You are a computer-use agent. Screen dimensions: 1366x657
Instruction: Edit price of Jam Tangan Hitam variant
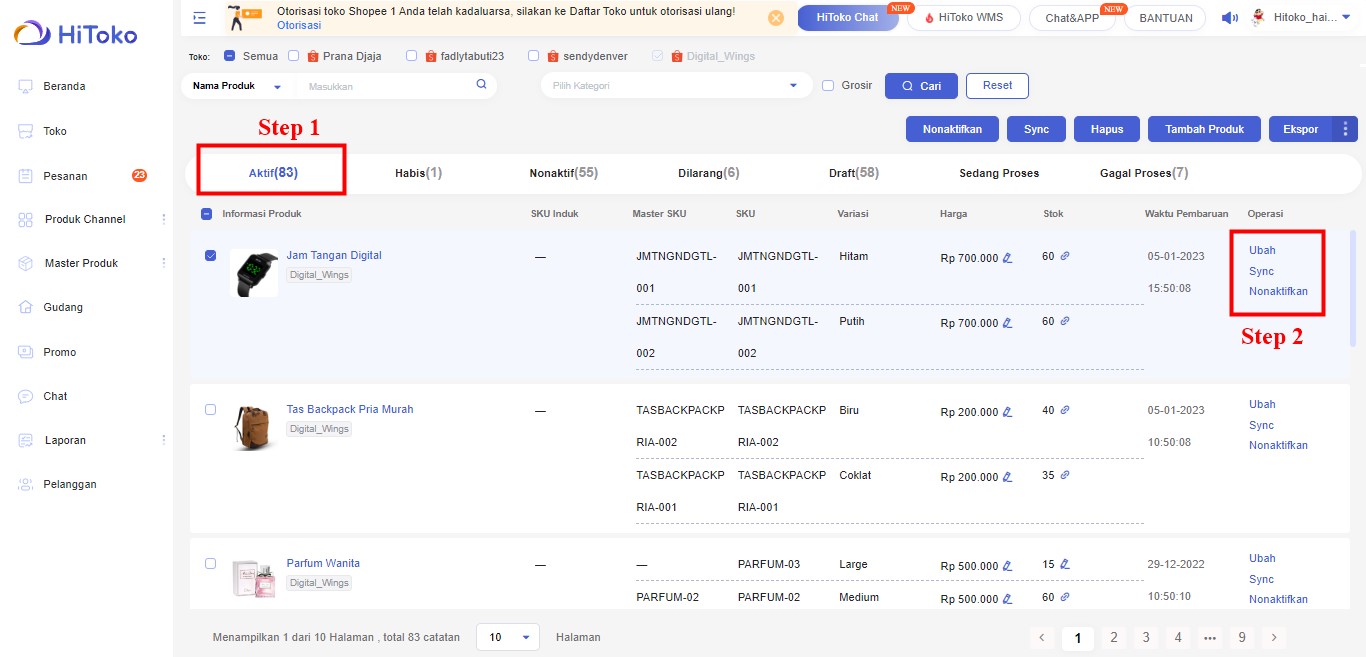click(x=1007, y=258)
